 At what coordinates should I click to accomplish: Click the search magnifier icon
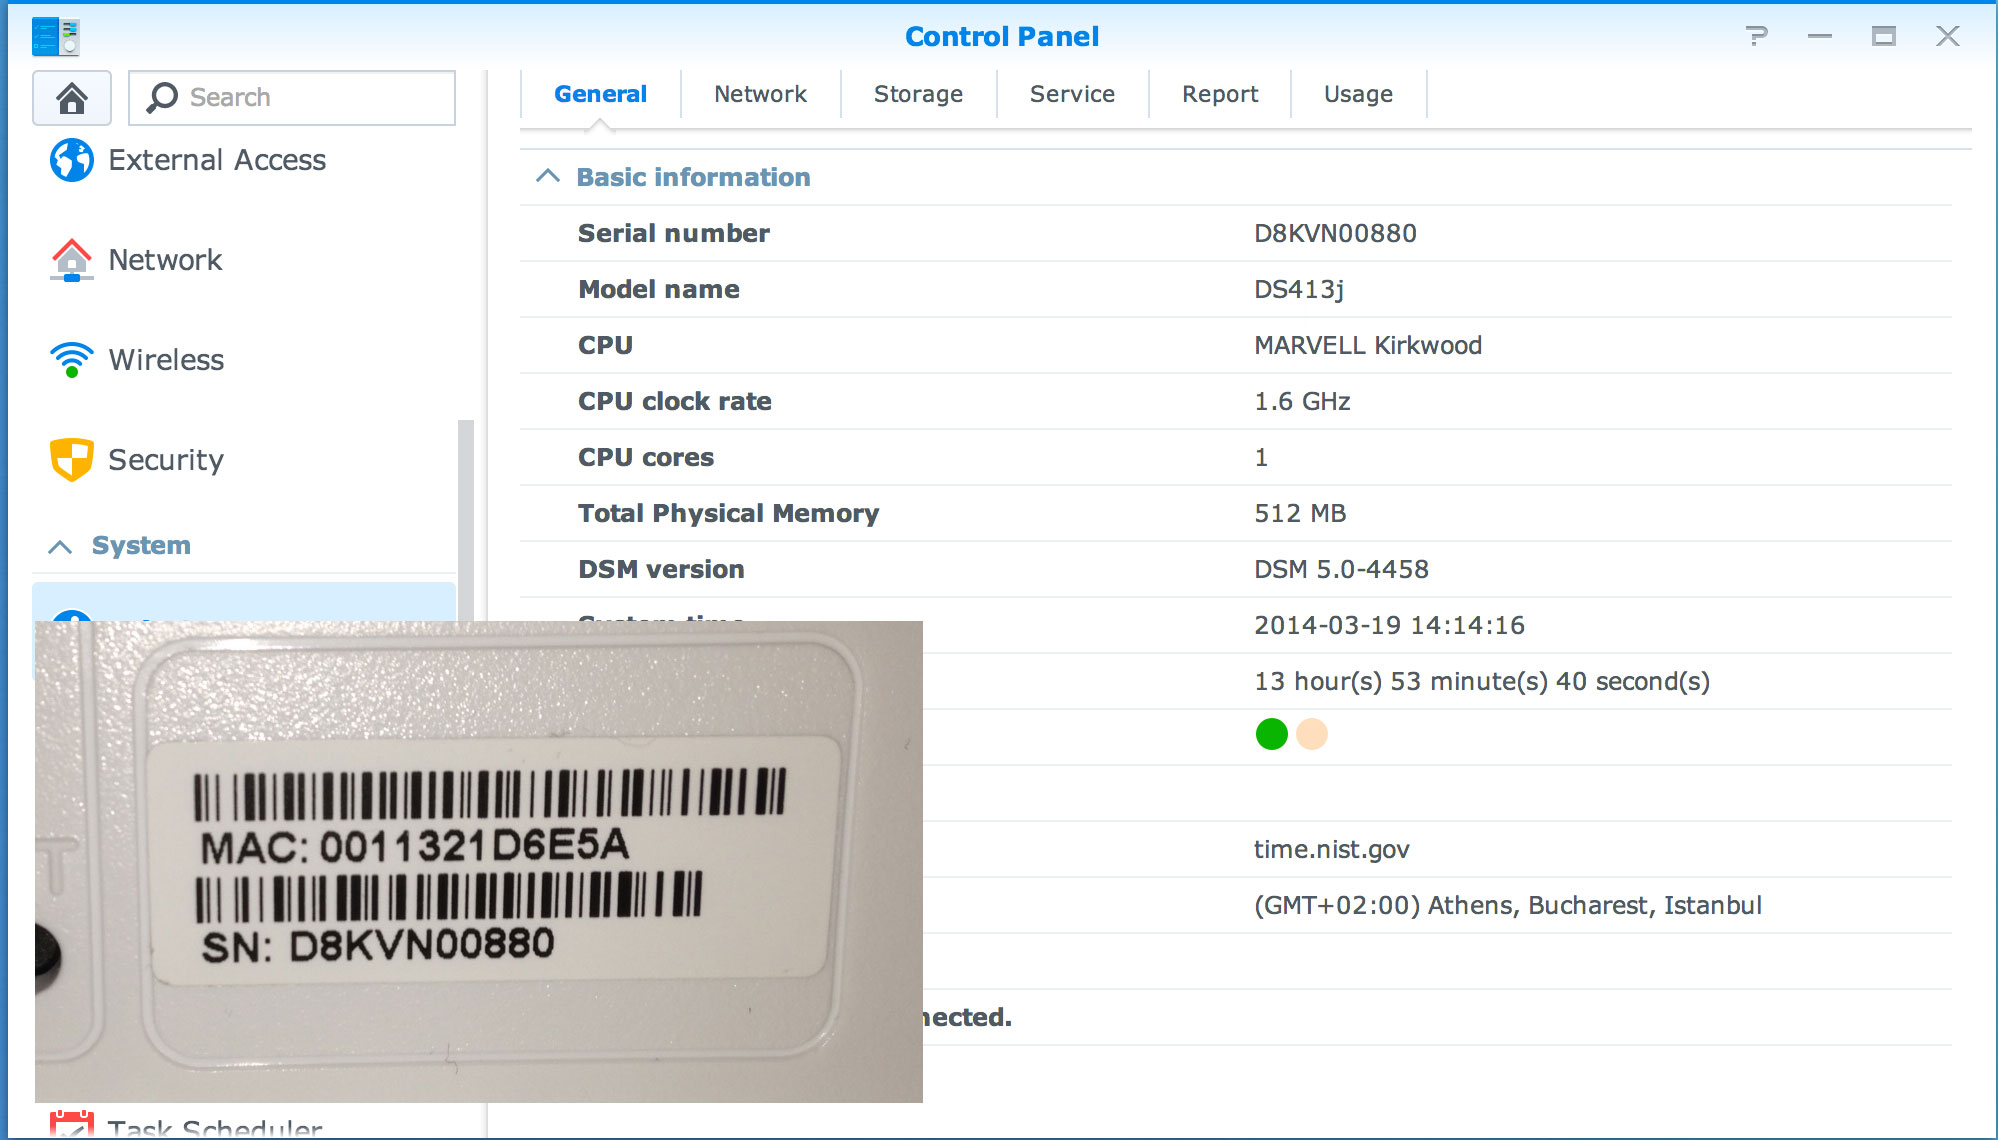point(162,98)
